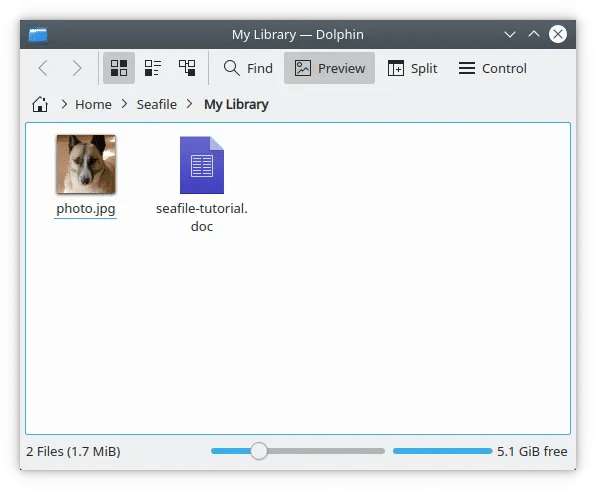This screenshot has width=596, height=490.
Task: Select the seafile-tutorial document icon
Action: tap(202, 165)
